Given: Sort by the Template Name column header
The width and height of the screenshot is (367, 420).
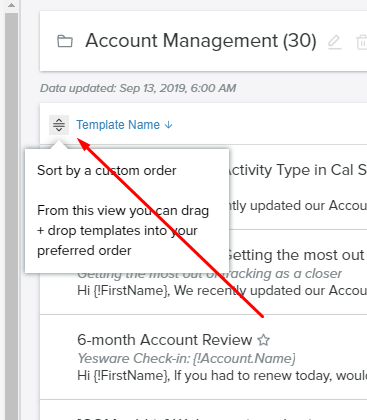Looking at the screenshot, I should click(118, 125).
